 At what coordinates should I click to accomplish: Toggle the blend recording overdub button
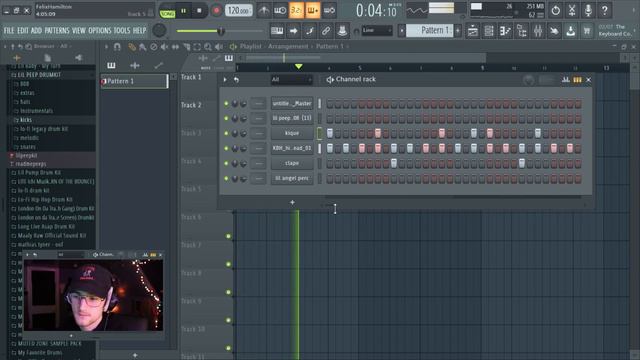point(313,11)
